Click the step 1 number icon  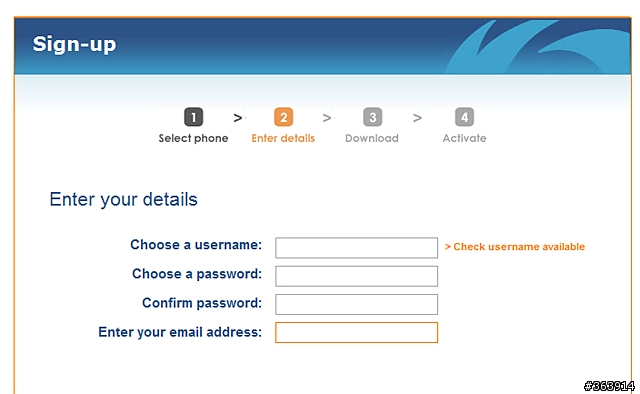click(x=193, y=117)
